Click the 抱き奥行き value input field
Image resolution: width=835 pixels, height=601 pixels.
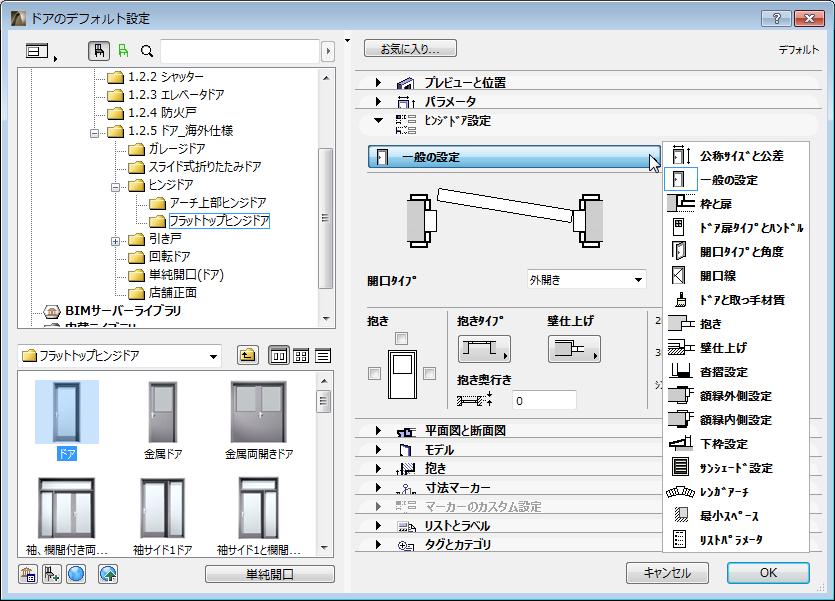tap(544, 400)
